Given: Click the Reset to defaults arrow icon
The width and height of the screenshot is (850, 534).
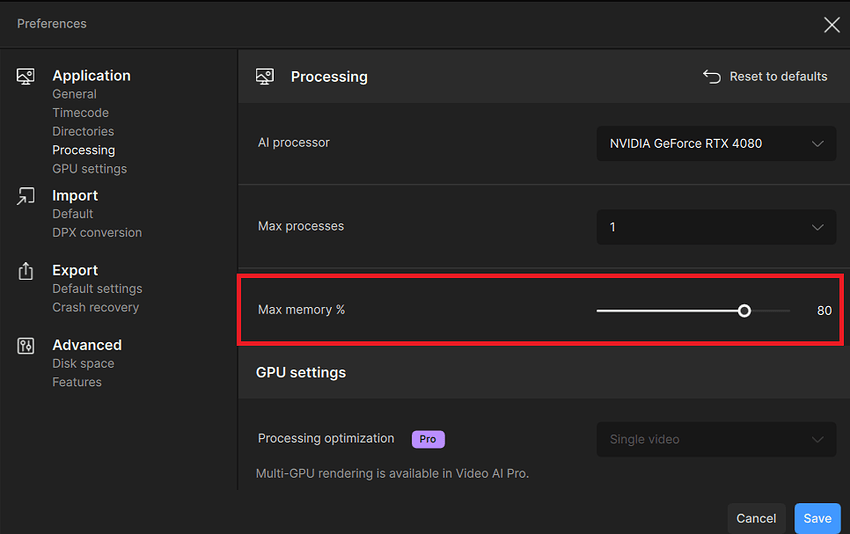Looking at the screenshot, I should click(712, 77).
